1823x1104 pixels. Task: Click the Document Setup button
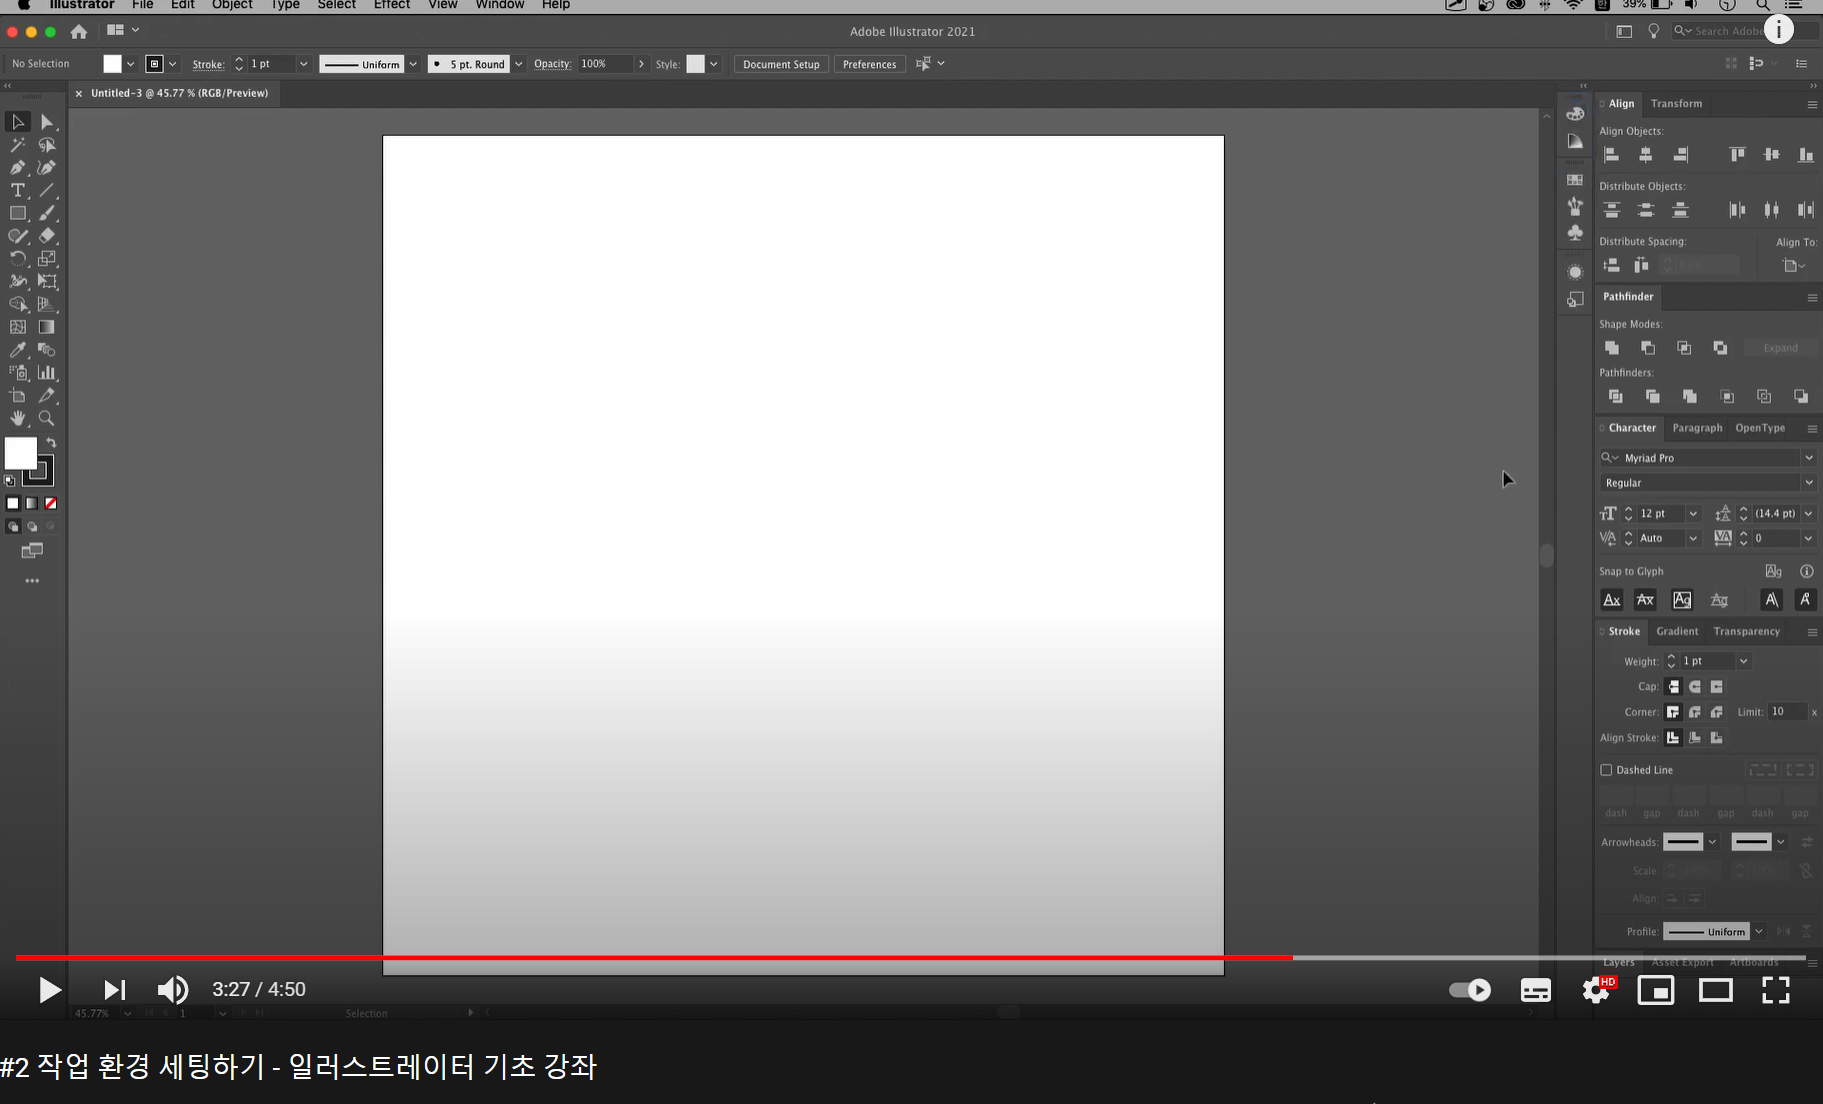781,64
